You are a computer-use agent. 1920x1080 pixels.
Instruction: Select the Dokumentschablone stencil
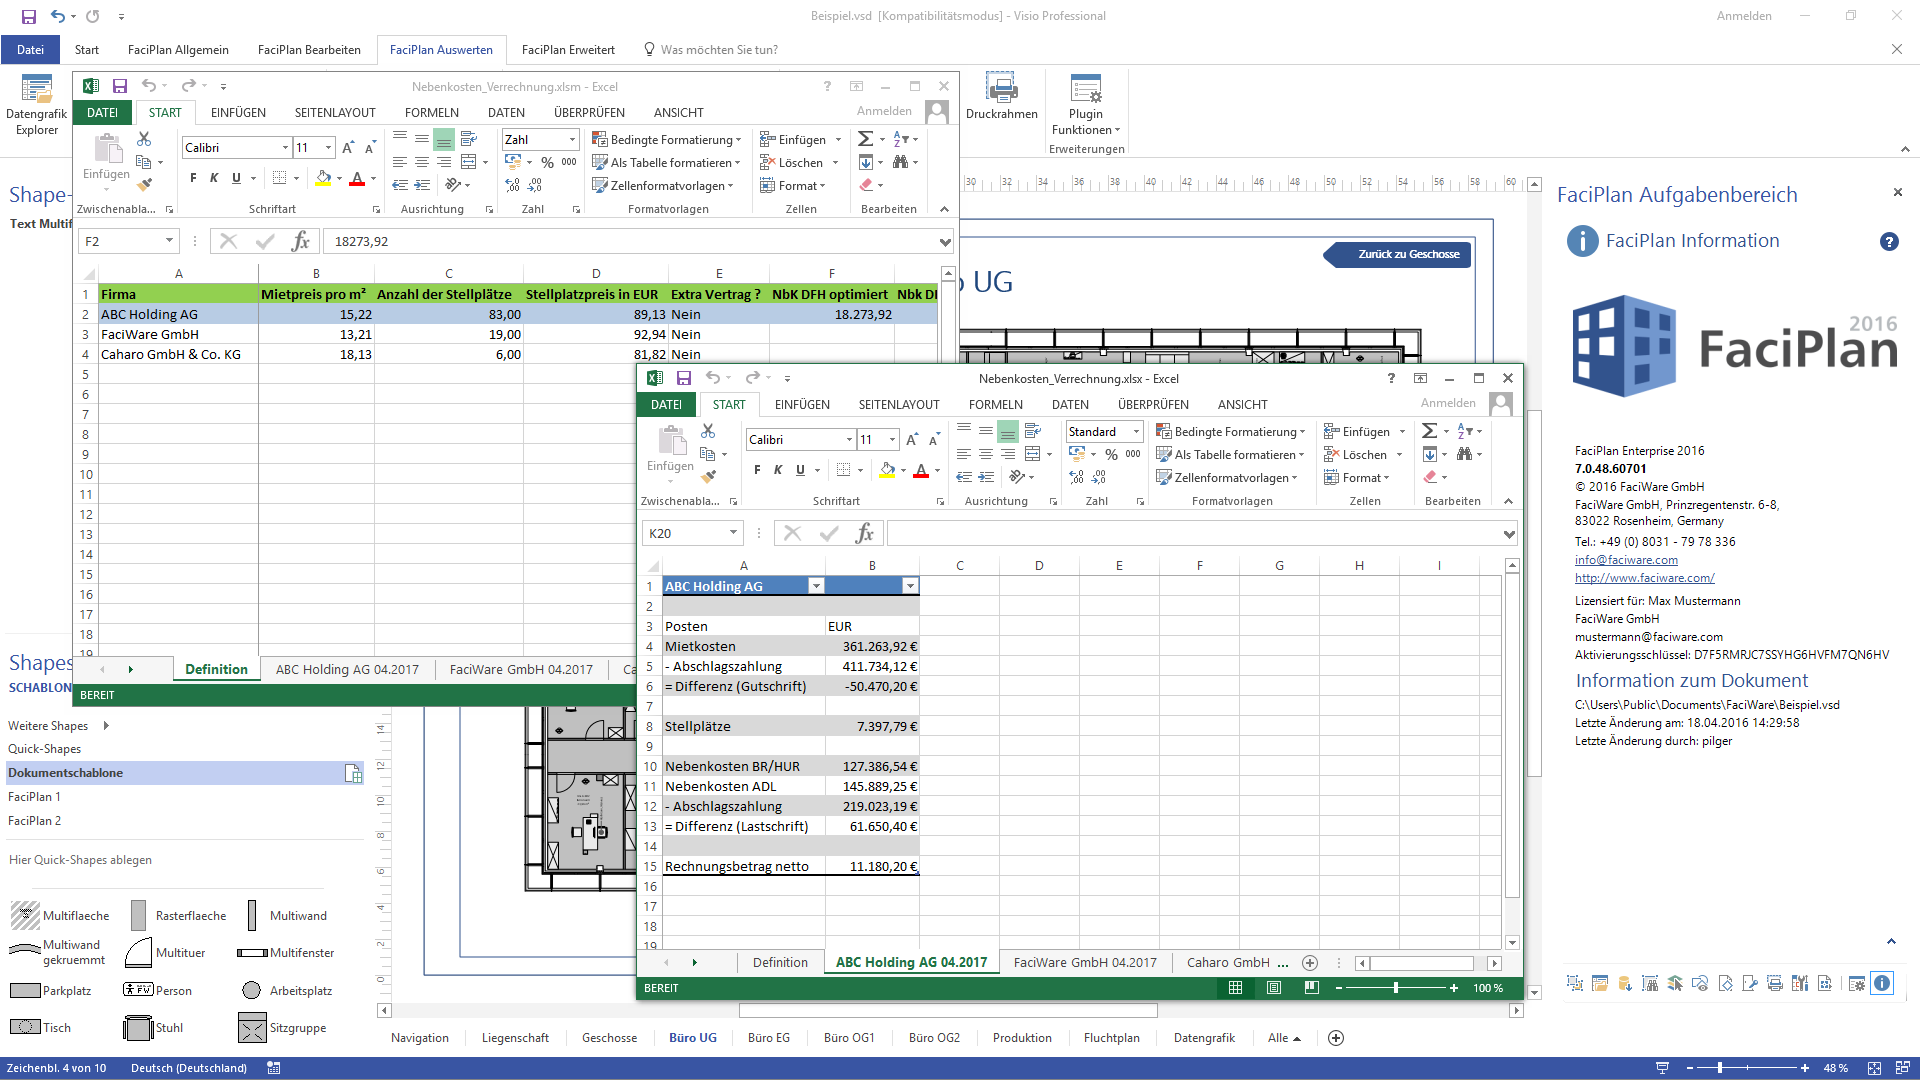click(185, 773)
